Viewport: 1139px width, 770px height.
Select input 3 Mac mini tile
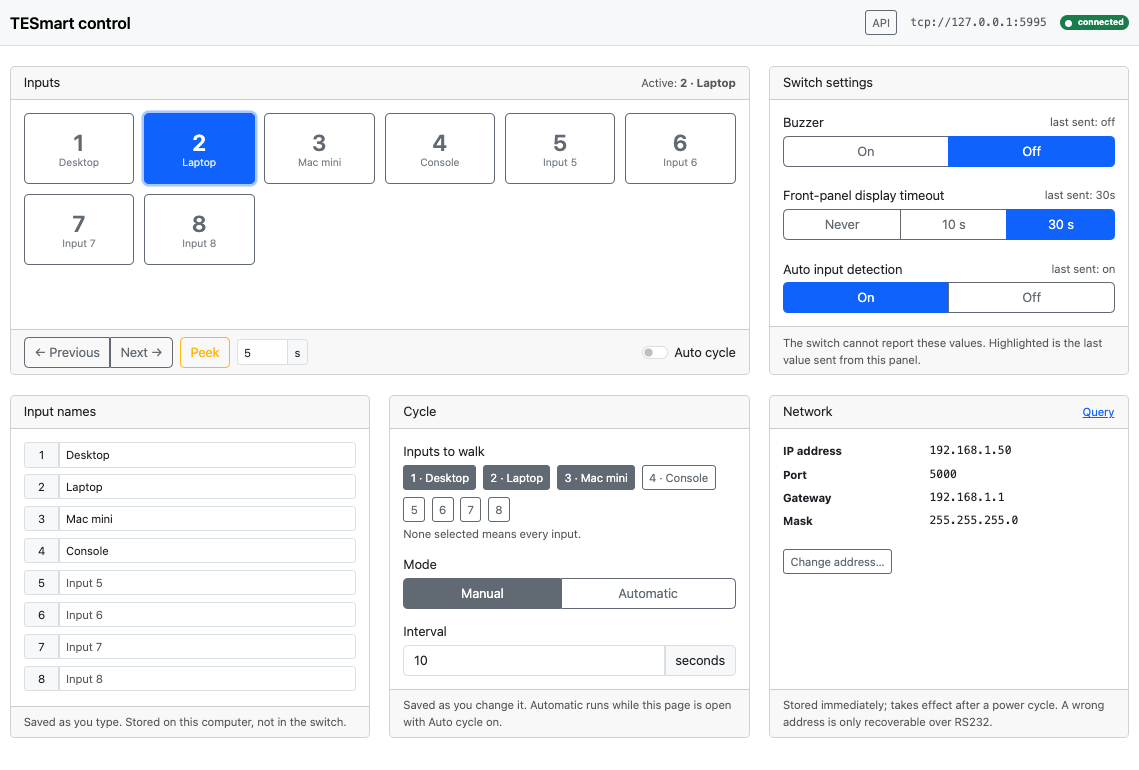coord(319,148)
